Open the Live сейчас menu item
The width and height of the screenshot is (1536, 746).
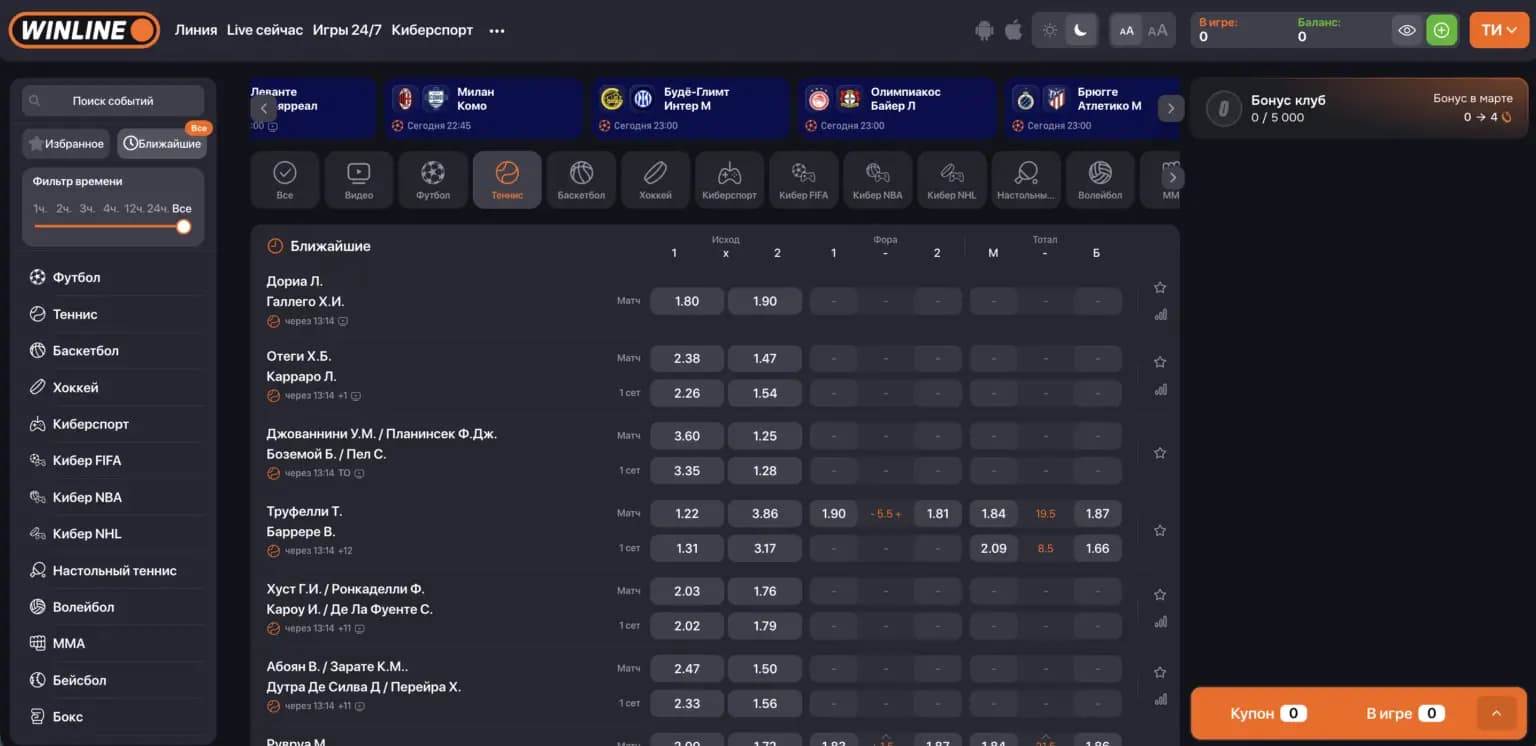click(265, 30)
